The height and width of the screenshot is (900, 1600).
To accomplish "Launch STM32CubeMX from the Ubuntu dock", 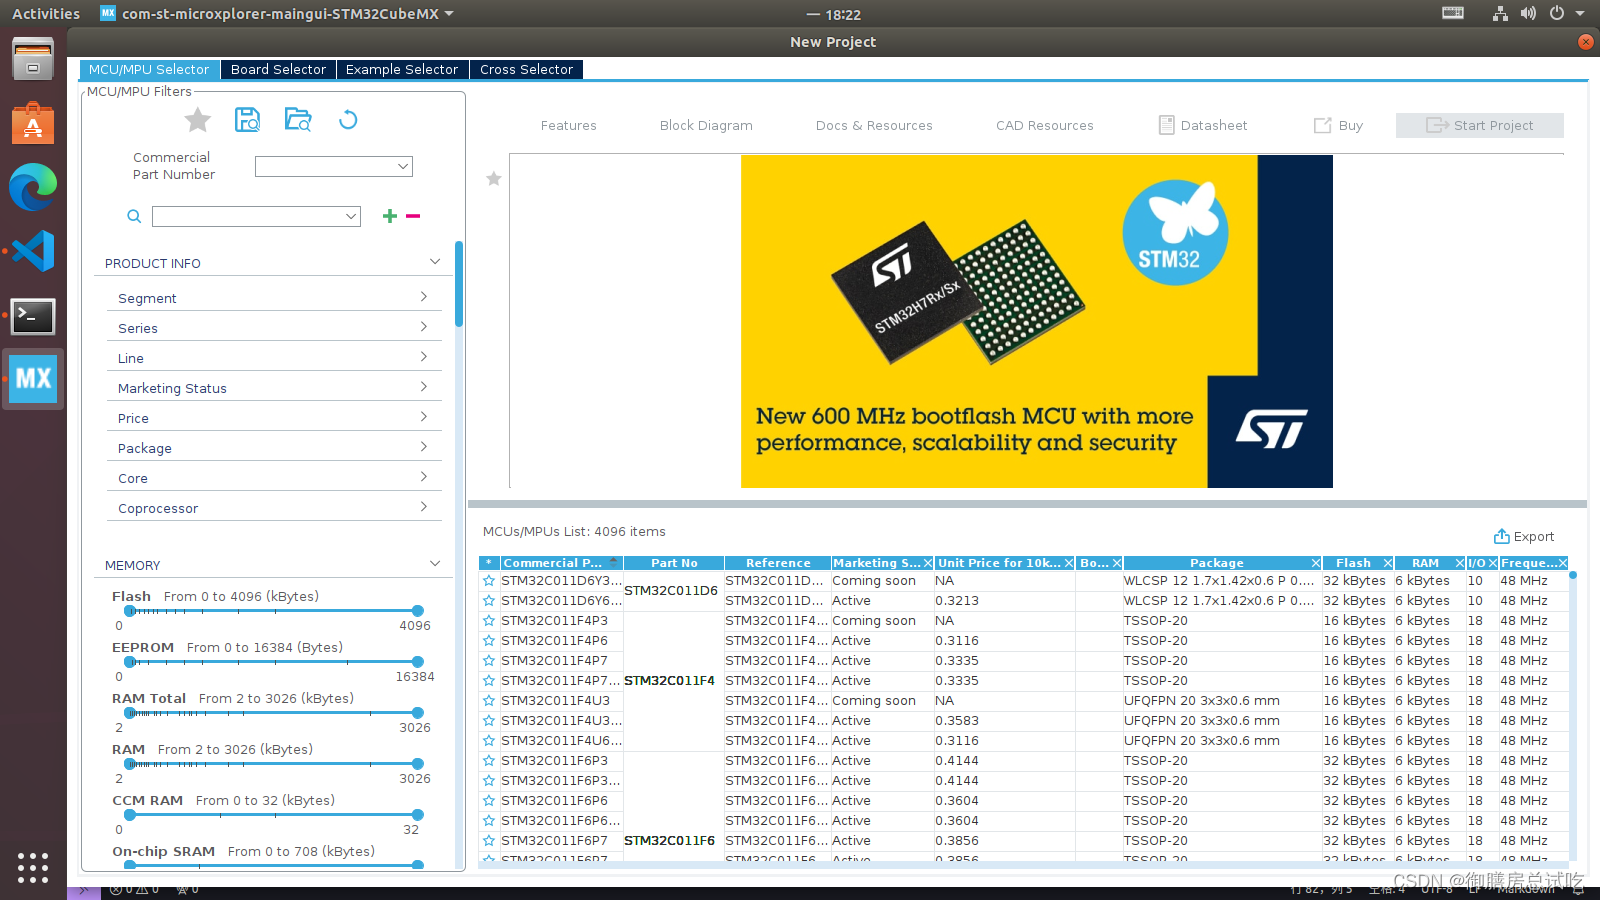I will [33, 379].
